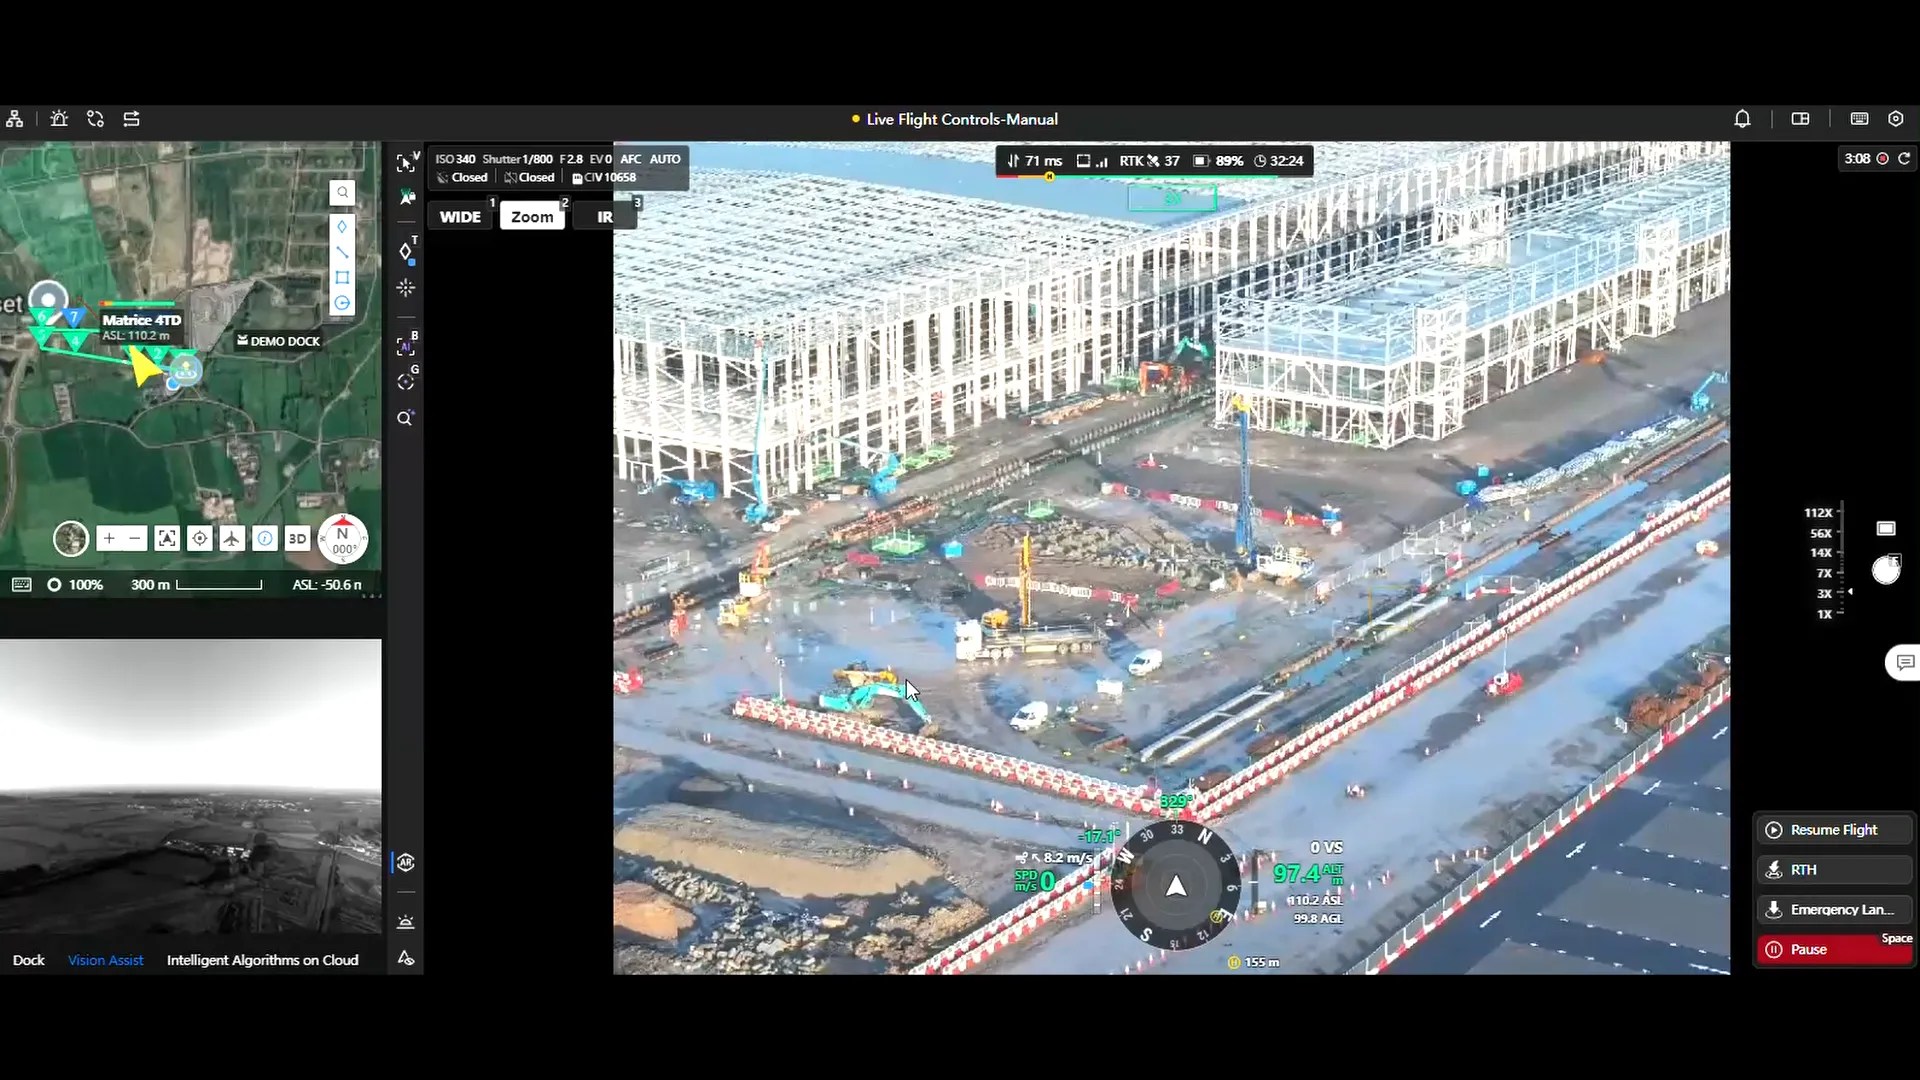1920x1080 pixels.
Task: Click the route sync icon in top toolbar
Action: pos(95,119)
